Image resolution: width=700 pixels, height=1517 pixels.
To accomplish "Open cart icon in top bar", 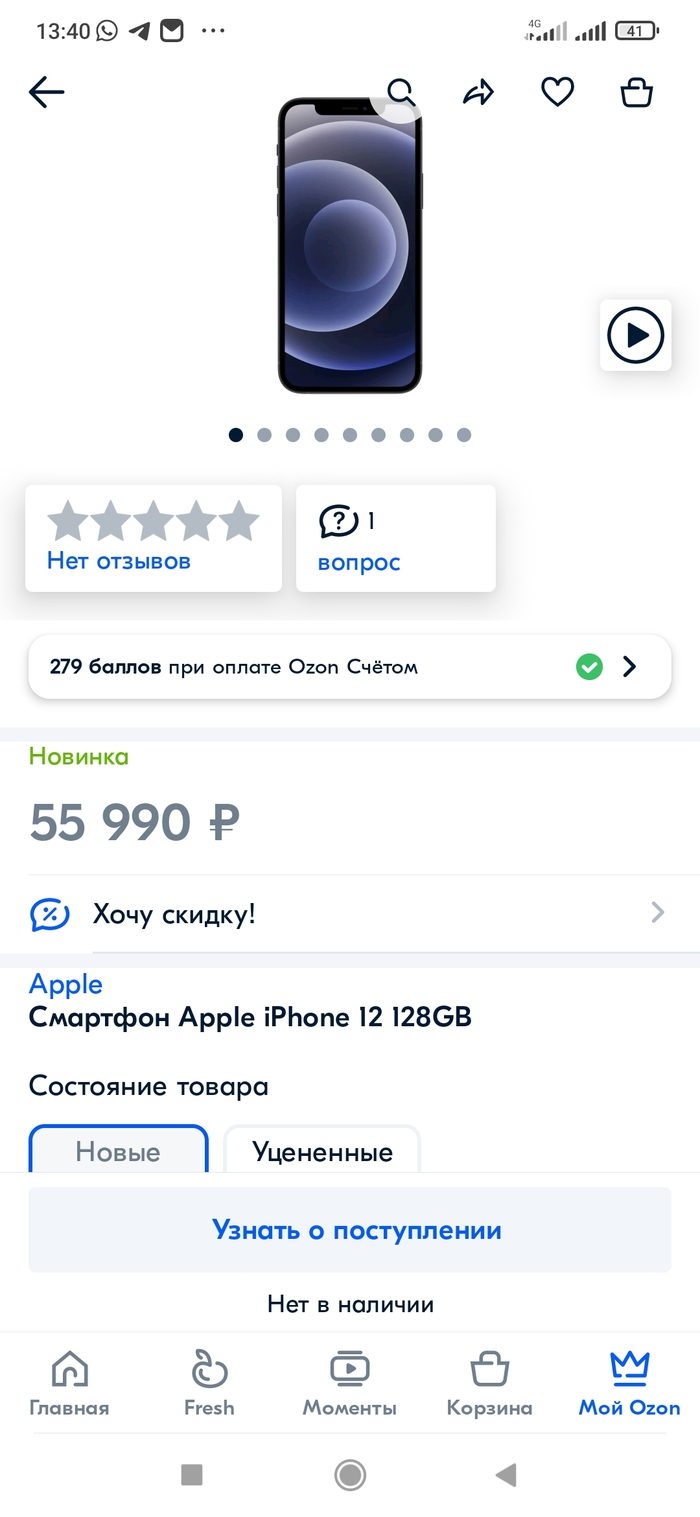I will (x=637, y=93).
